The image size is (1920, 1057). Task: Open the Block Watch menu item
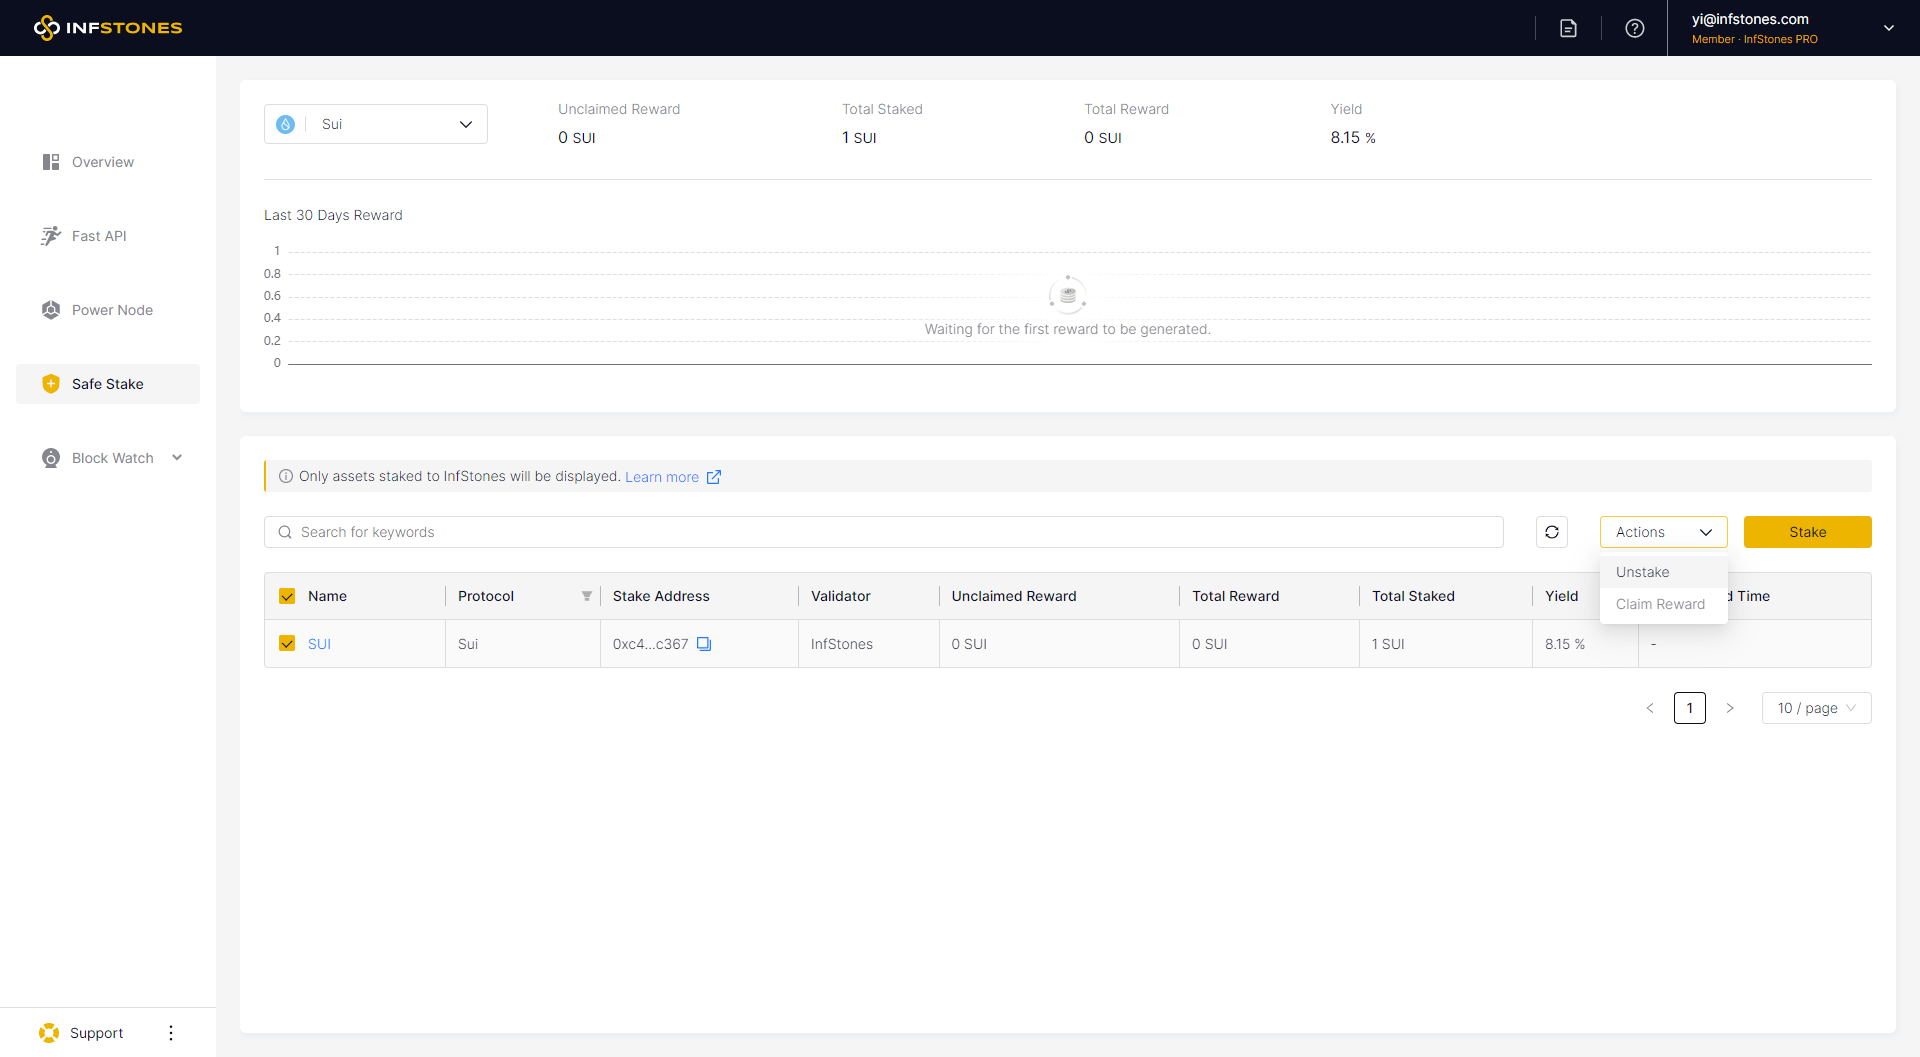(x=113, y=458)
